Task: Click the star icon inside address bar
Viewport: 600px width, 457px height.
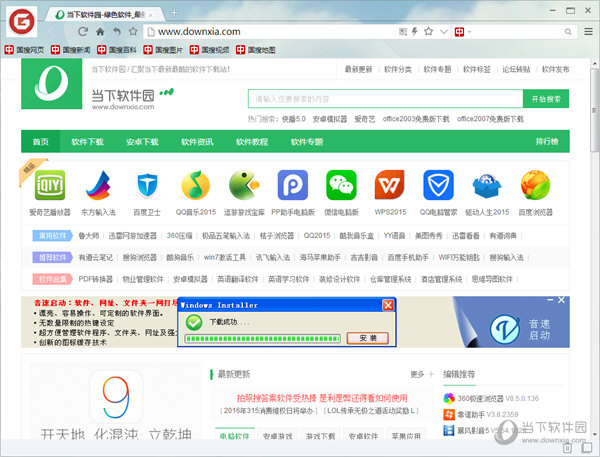Action: [429, 31]
